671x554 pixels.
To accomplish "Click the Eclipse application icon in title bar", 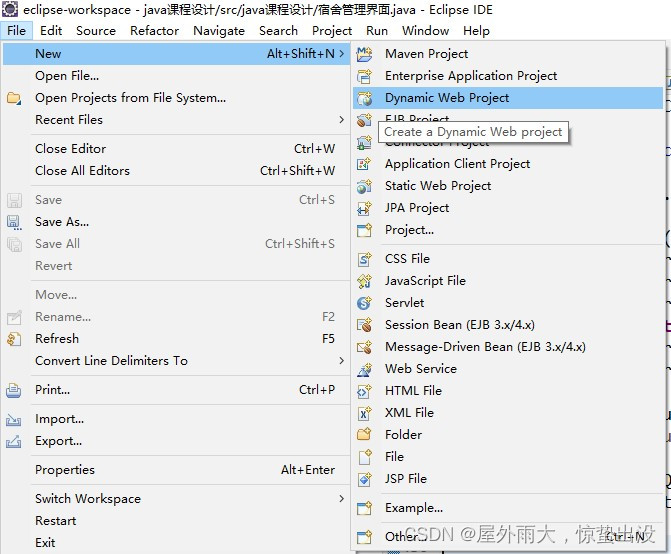I will (x=10, y=9).
